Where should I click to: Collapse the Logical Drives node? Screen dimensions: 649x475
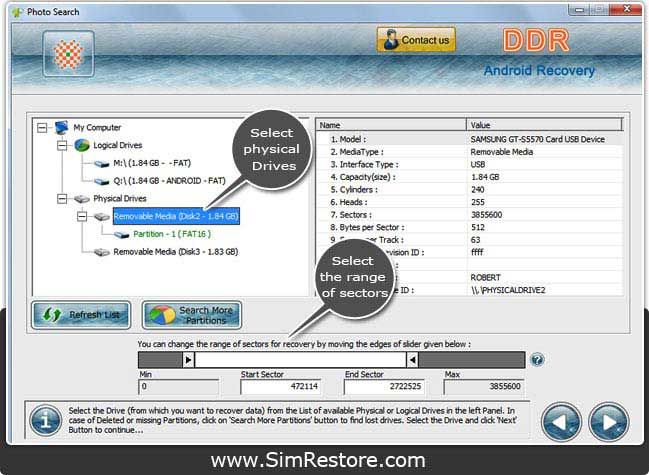[62, 145]
